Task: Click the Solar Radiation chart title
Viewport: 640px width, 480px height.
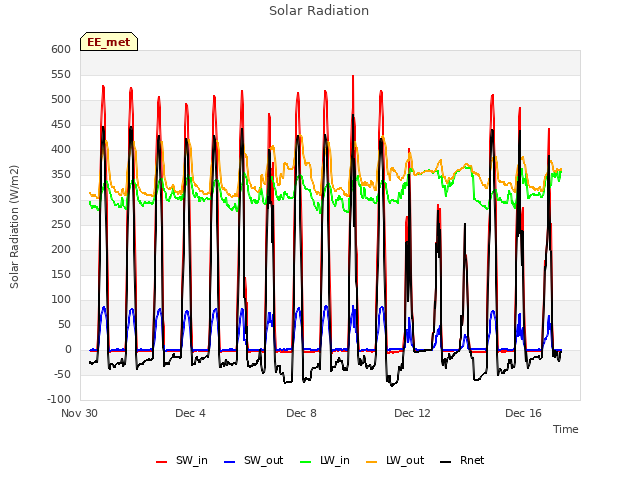Action: (x=319, y=11)
